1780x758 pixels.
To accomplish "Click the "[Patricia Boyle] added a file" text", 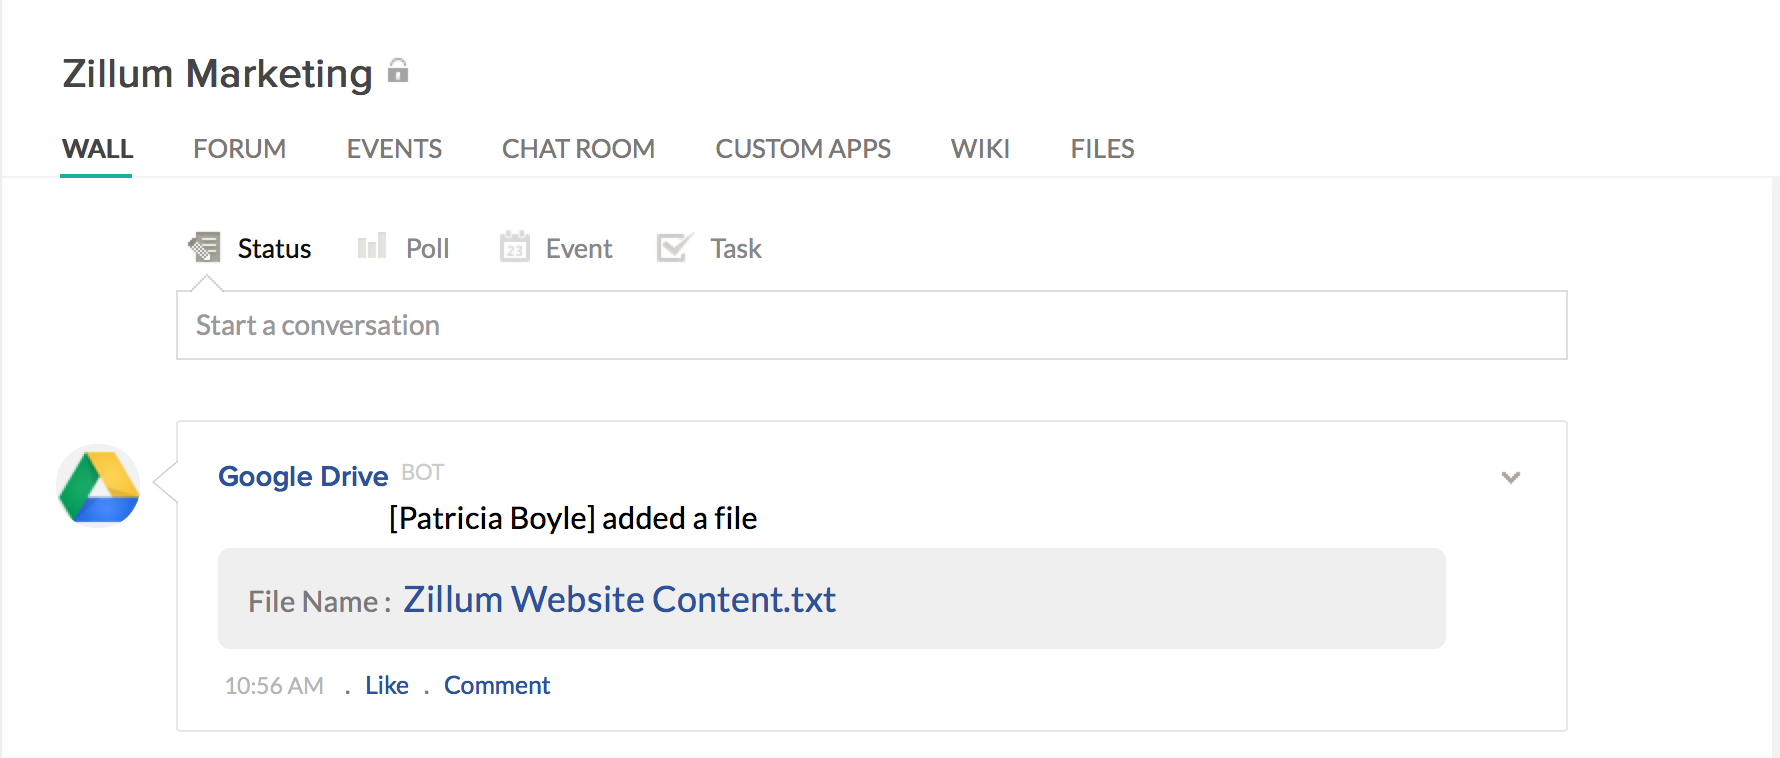I will pos(573,518).
